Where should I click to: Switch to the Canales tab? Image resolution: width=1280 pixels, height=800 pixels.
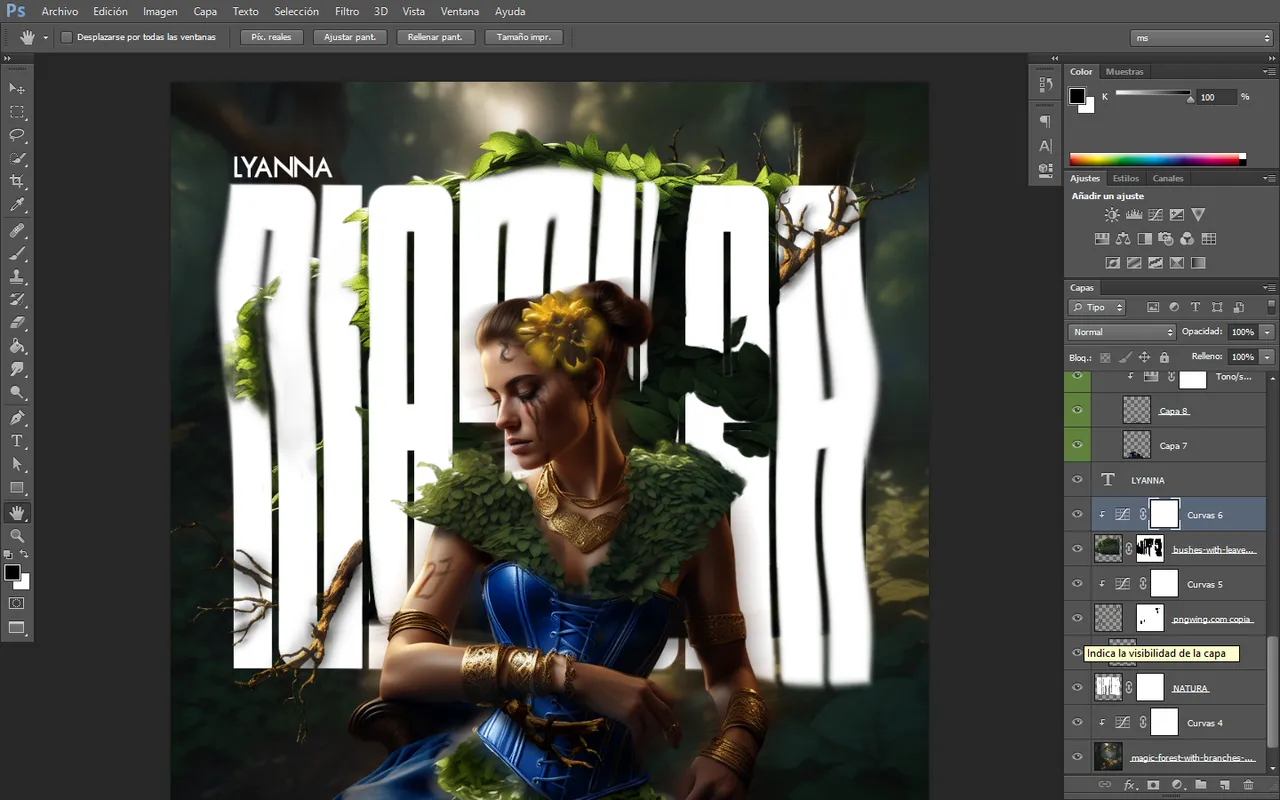point(1168,178)
